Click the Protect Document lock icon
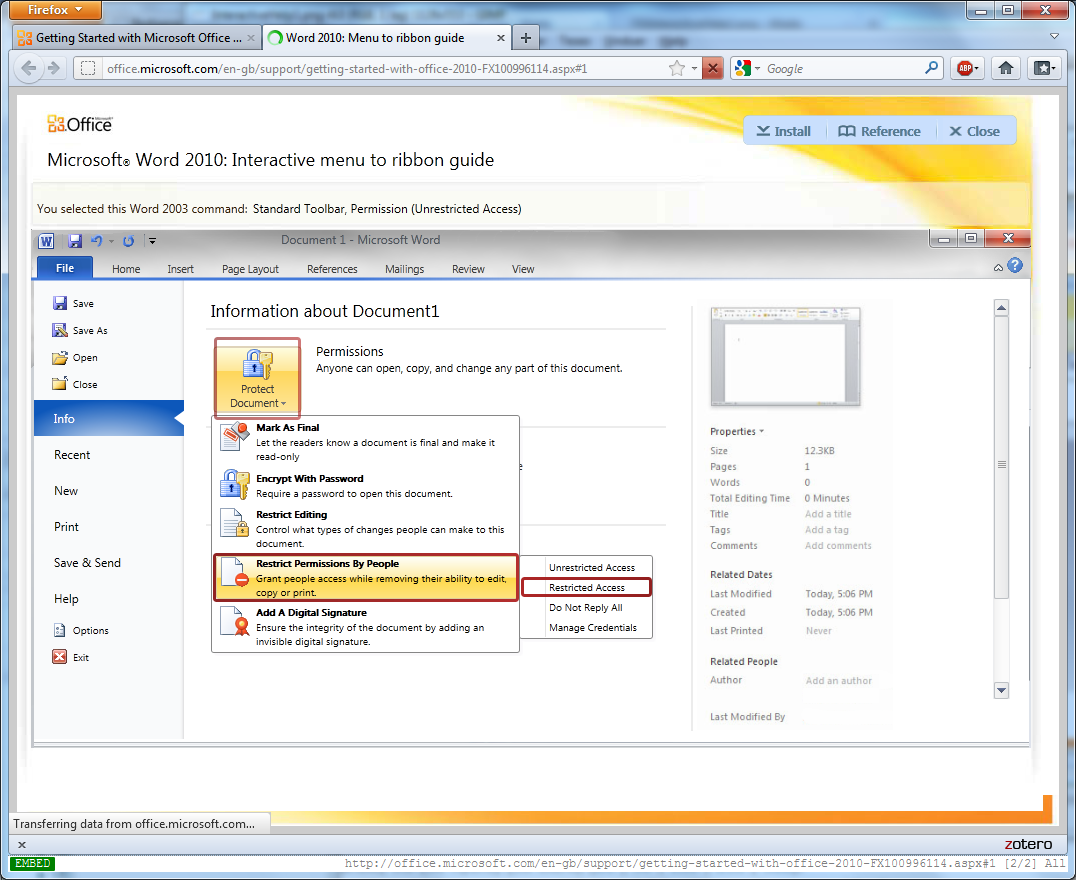The image size is (1076, 880). pos(257,364)
